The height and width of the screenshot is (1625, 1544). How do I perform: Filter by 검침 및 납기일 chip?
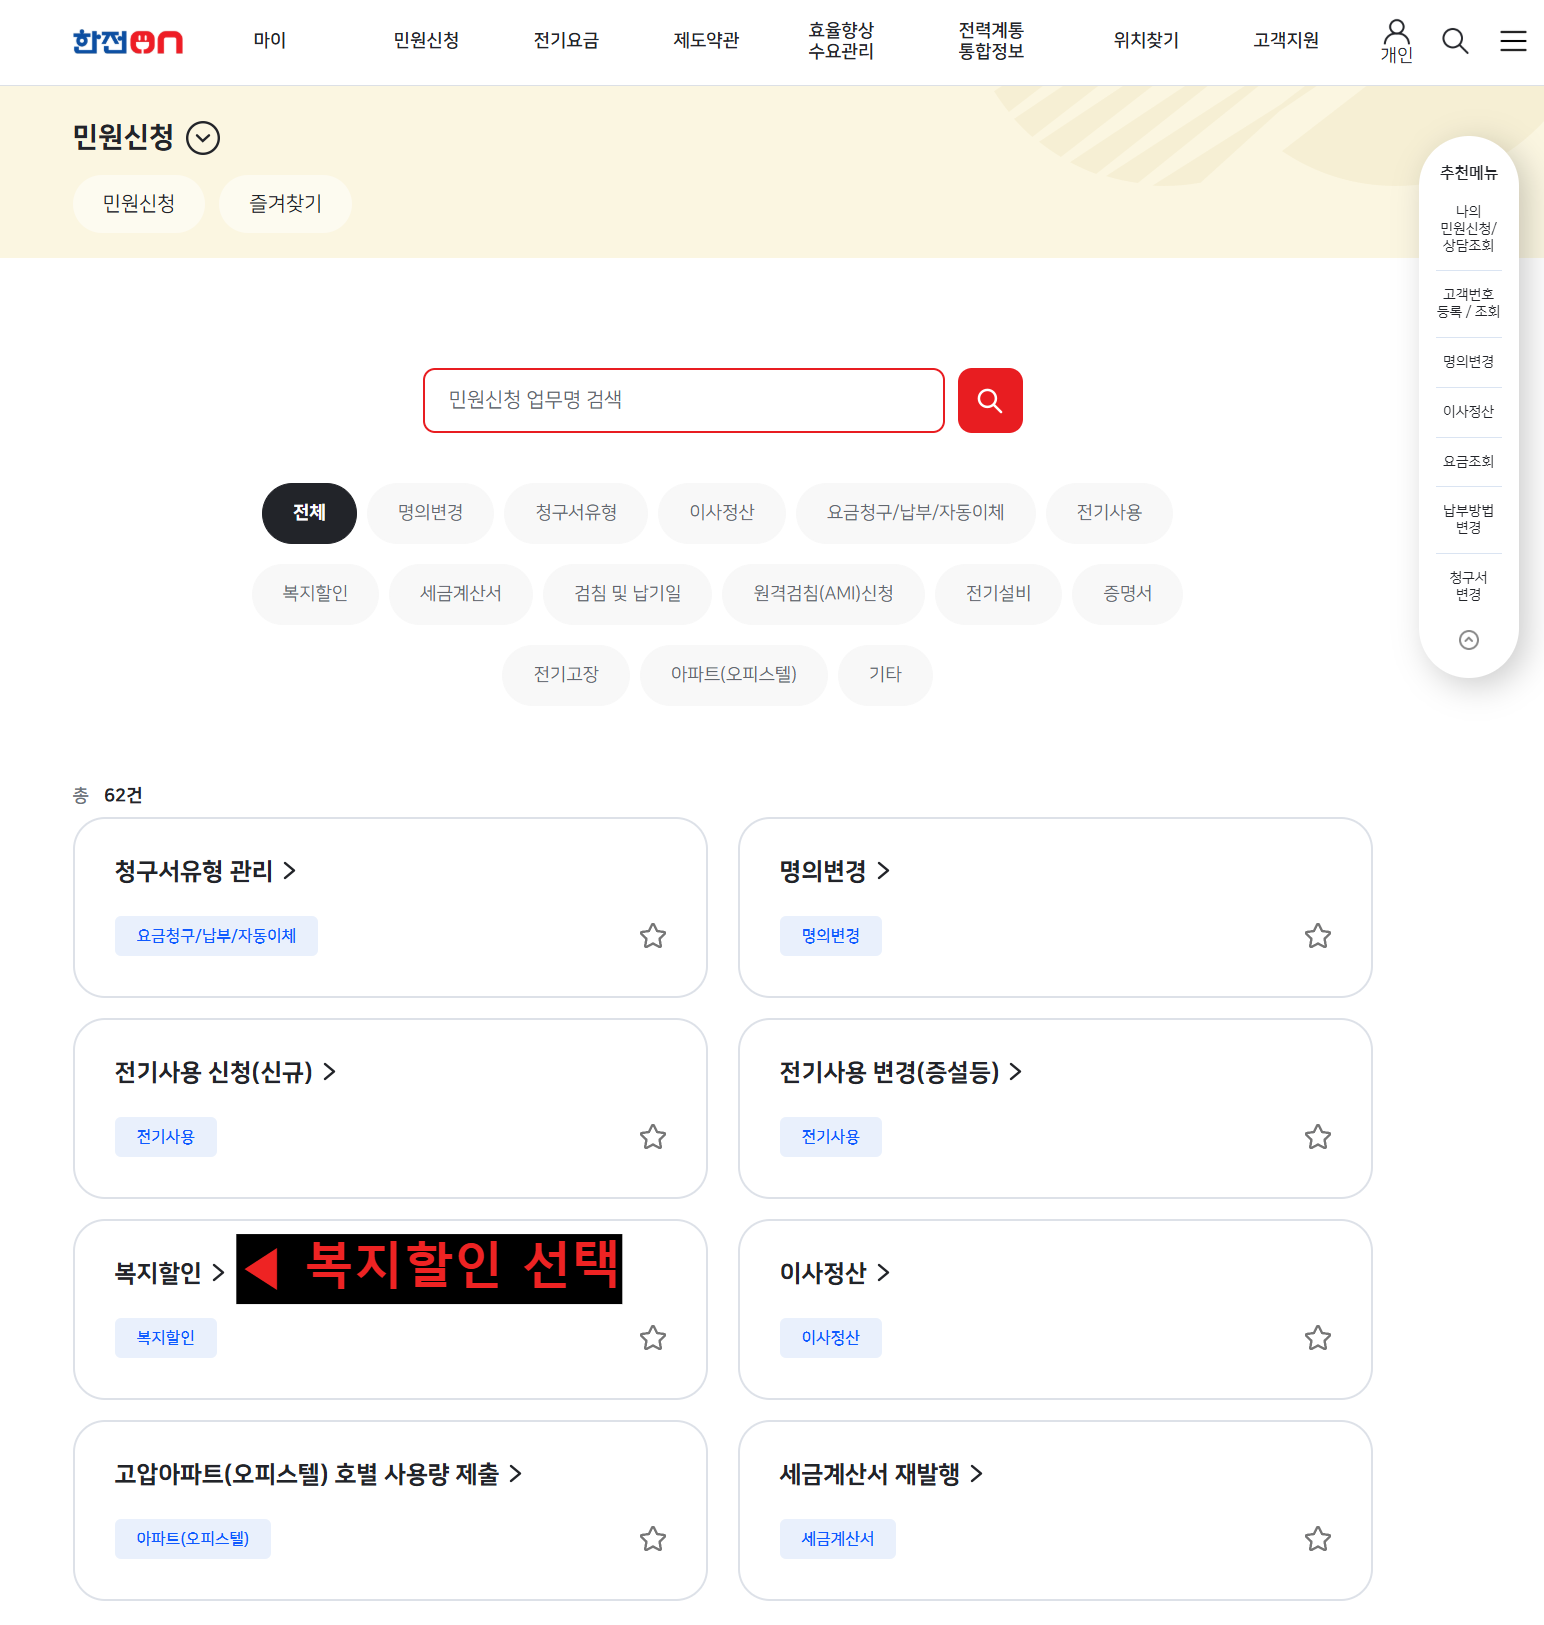[627, 594]
